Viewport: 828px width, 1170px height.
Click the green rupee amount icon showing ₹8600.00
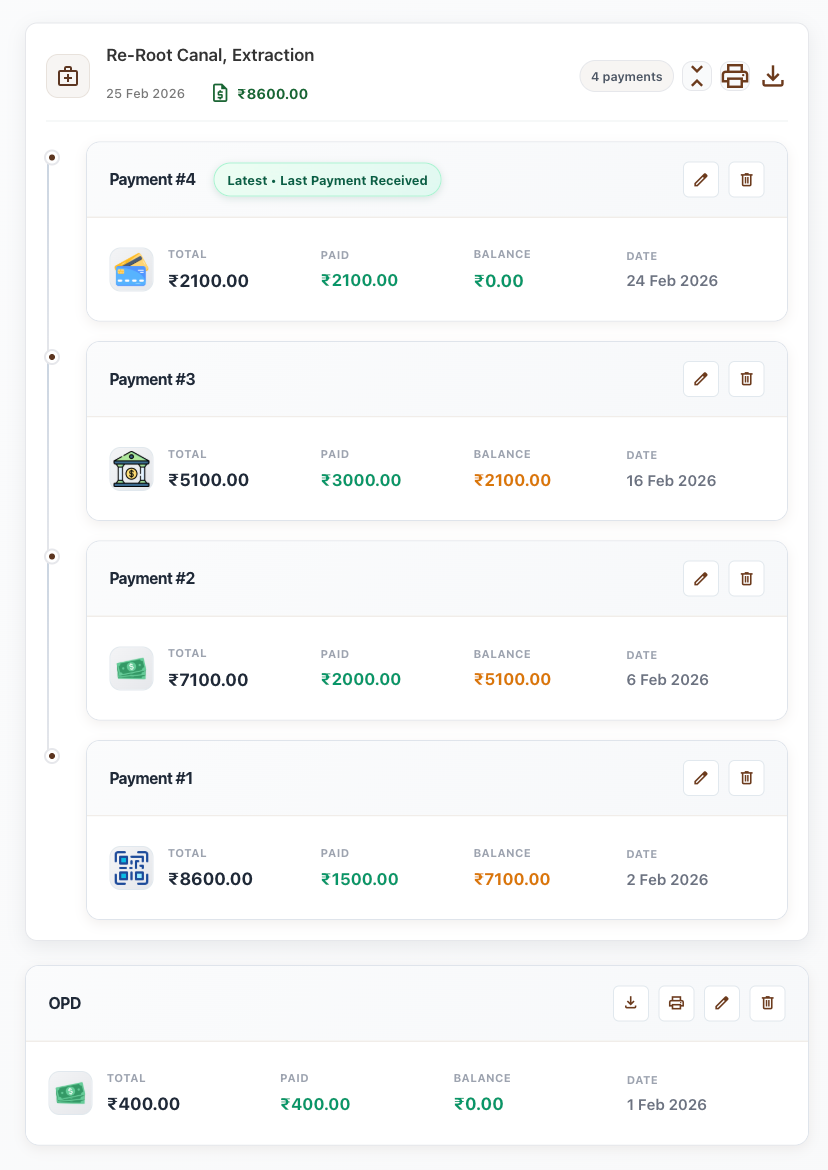pyautogui.click(x=221, y=93)
